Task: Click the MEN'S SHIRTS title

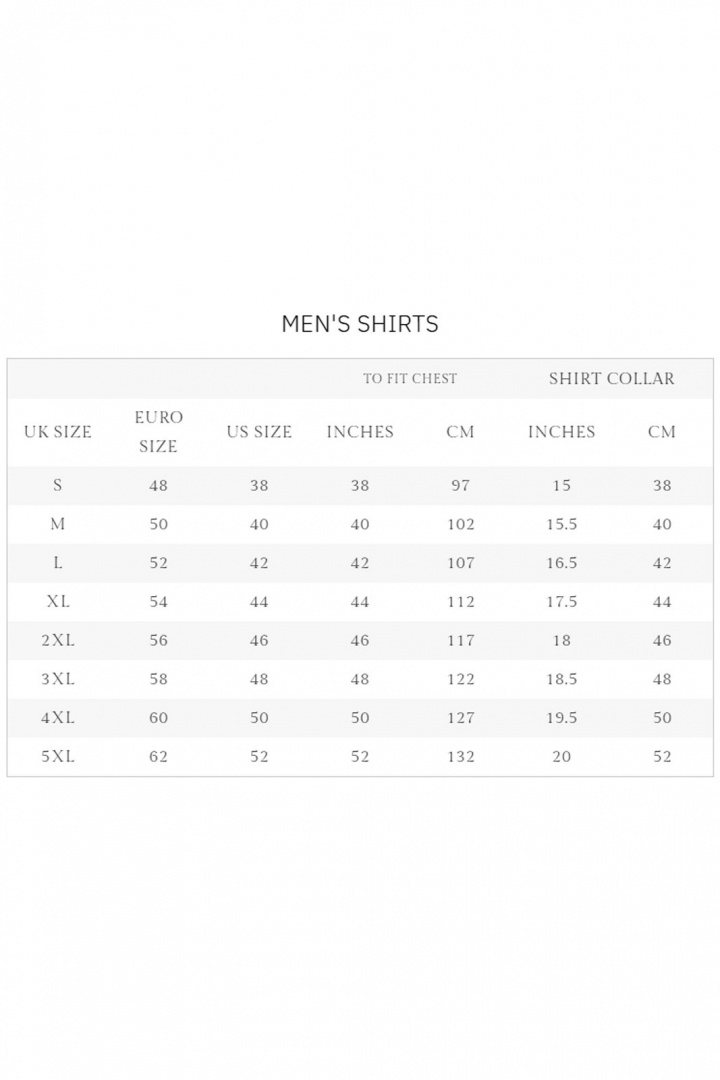Action: [360, 324]
